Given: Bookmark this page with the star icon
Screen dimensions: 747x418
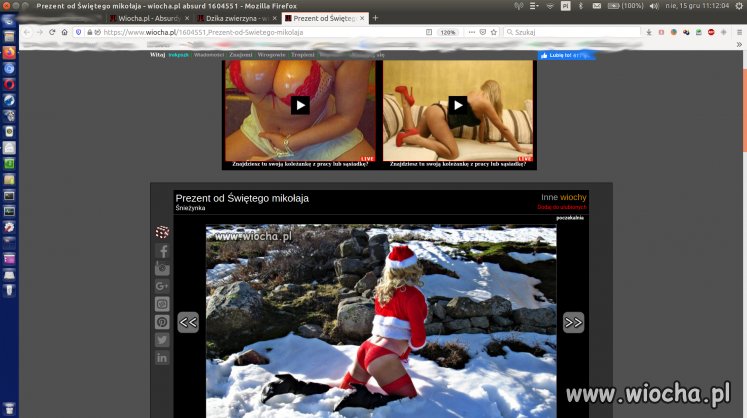Looking at the screenshot, I should point(494,32).
